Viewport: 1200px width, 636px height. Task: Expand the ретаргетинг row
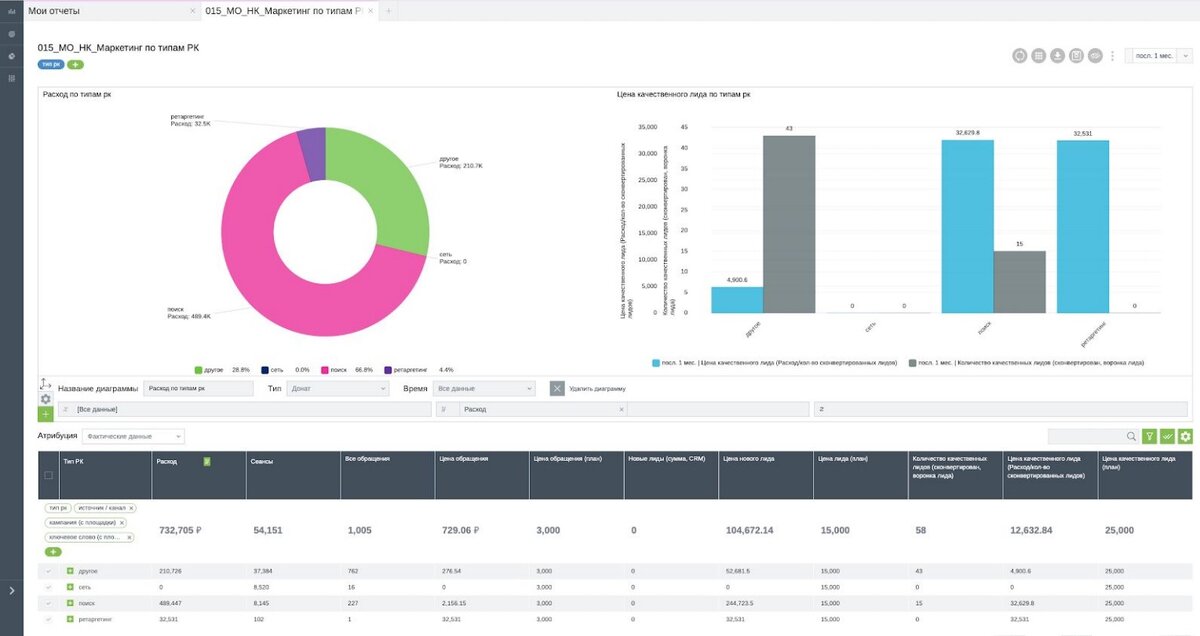[70, 620]
